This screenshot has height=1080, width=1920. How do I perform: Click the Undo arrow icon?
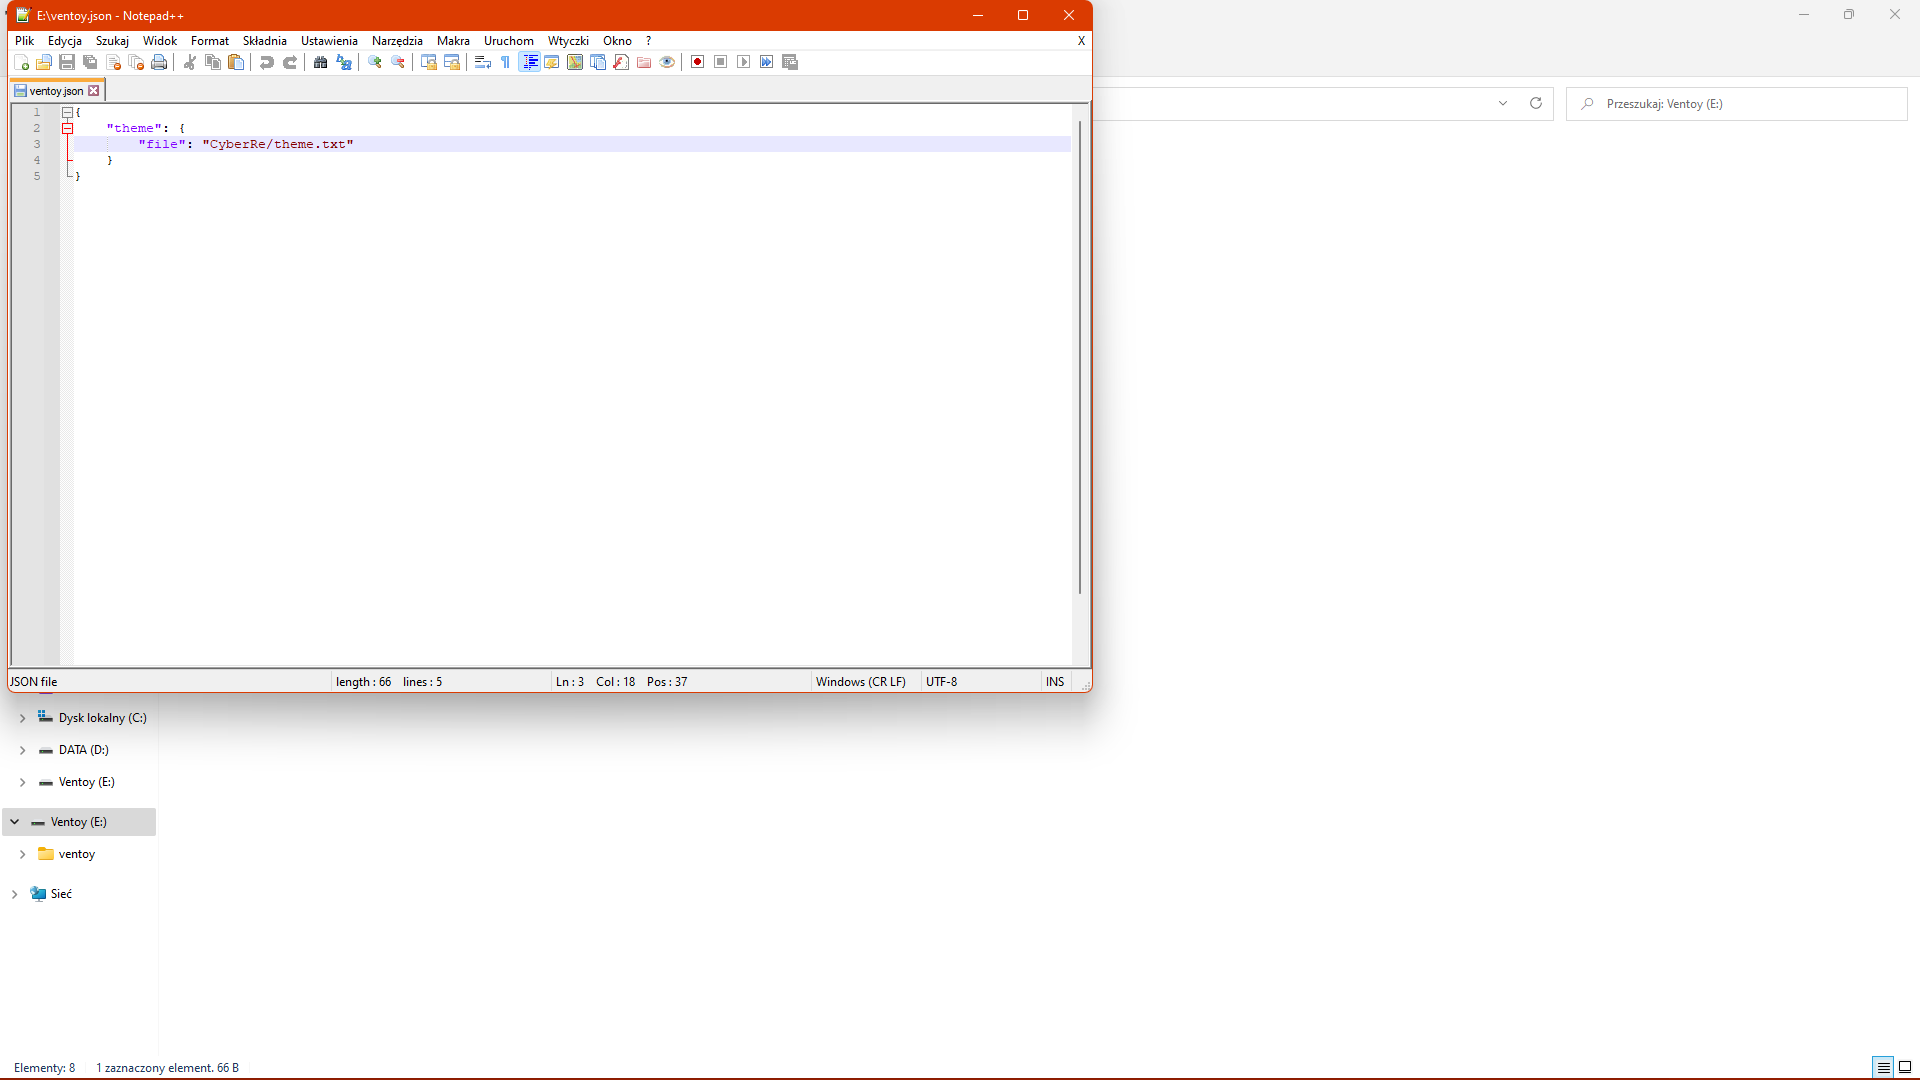(x=266, y=62)
